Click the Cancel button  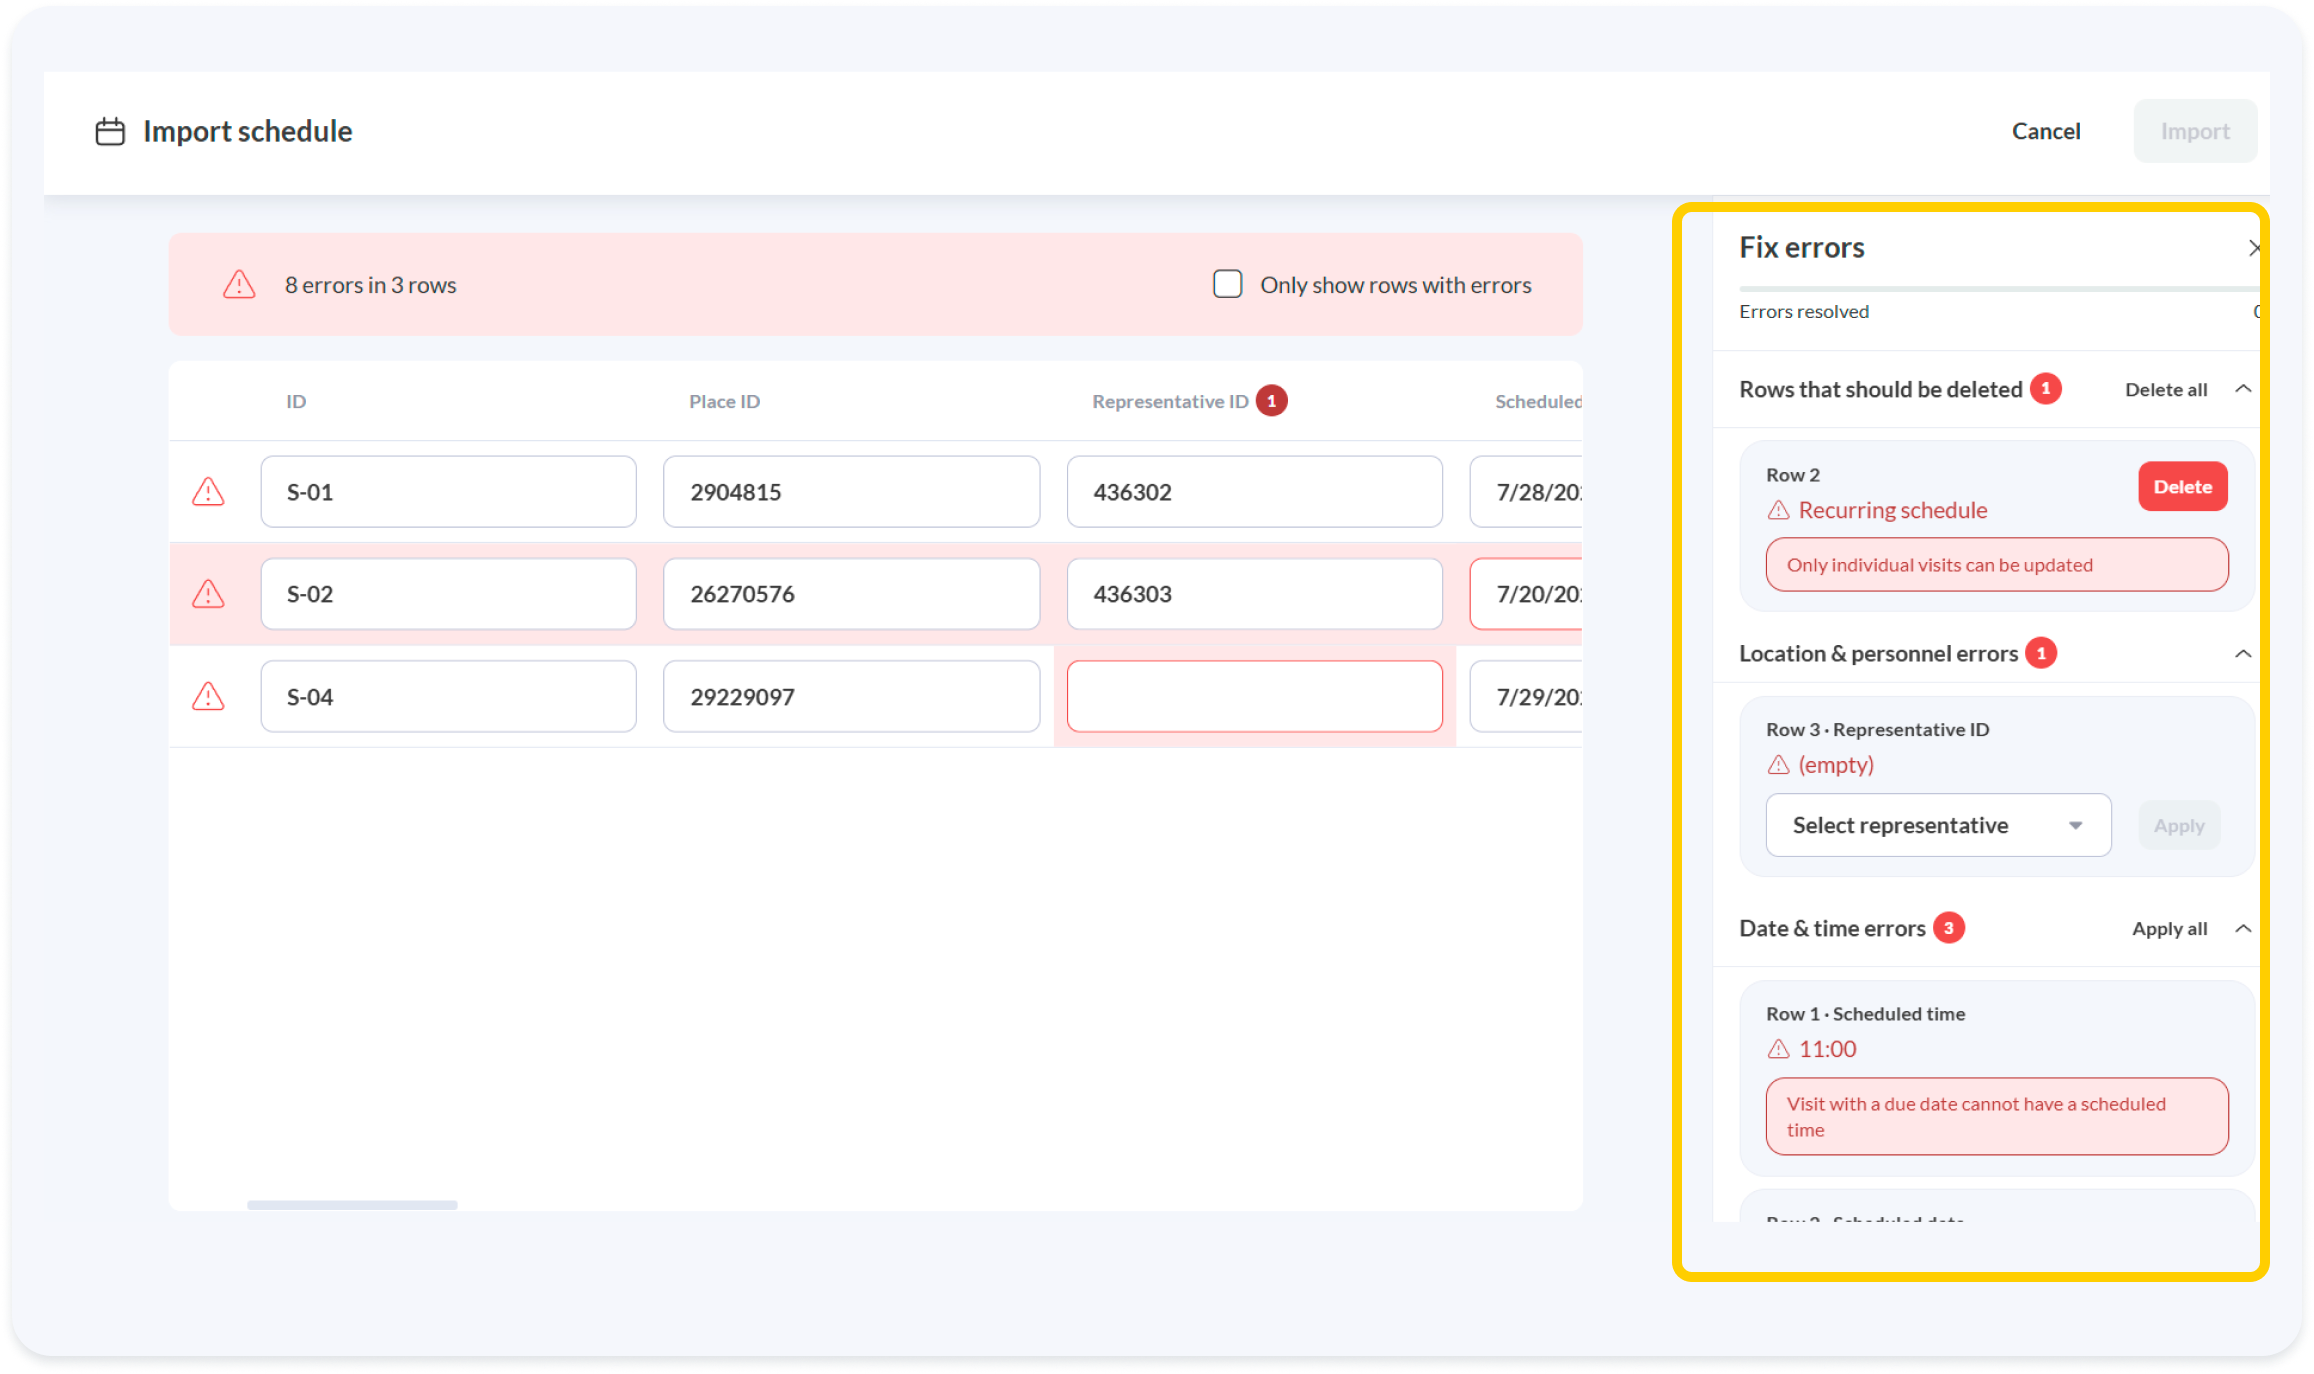pyautogui.click(x=2045, y=131)
